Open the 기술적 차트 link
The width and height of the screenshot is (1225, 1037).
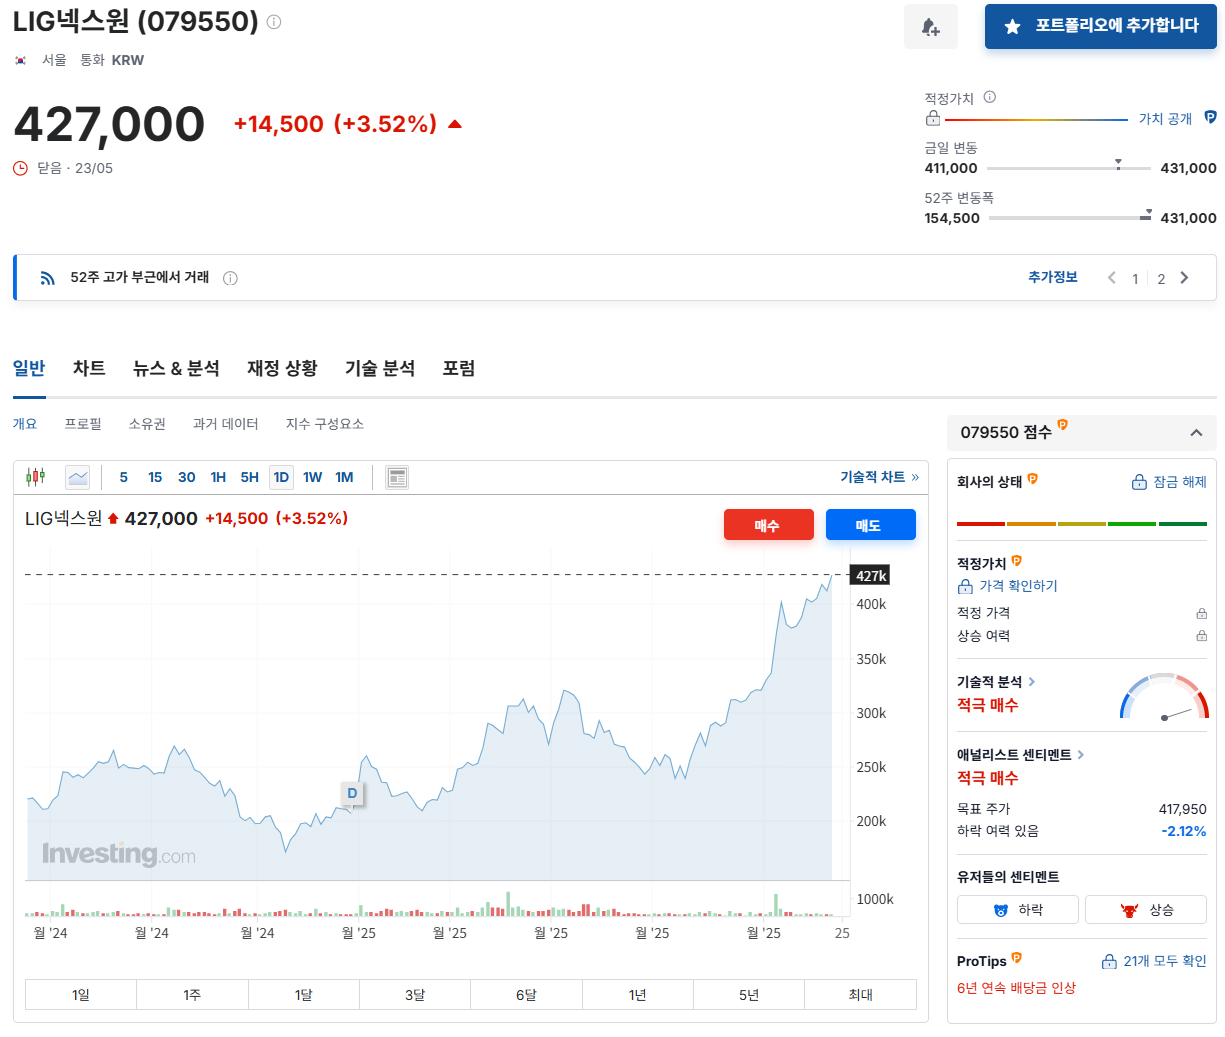pyautogui.click(x=879, y=477)
